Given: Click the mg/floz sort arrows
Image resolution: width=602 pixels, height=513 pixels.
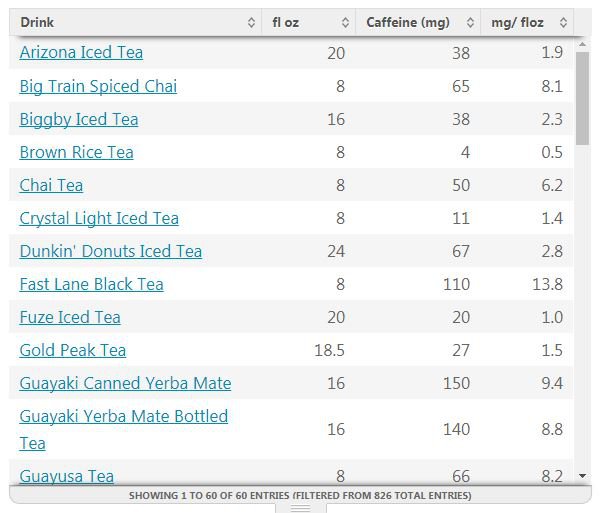Looking at the screenshot, I should click(x=563, y=23).
